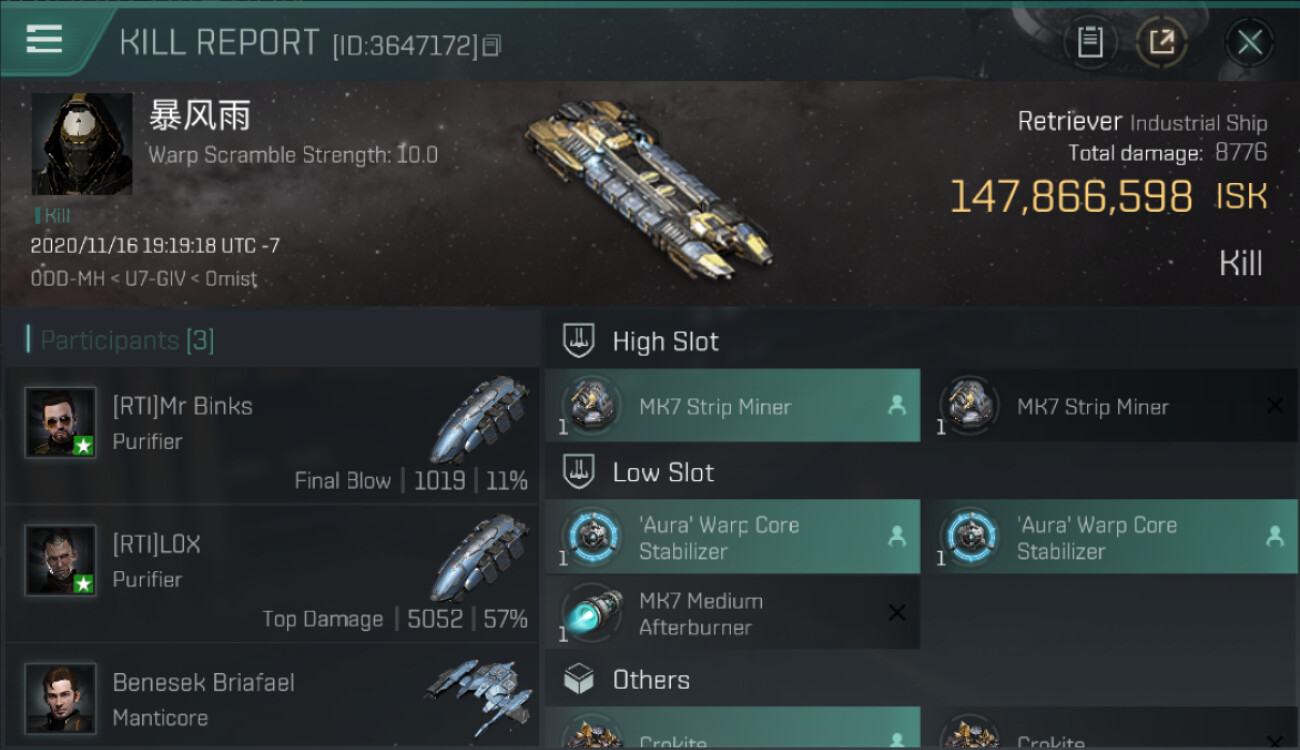The image size is (1300, 750).
Task: Select the dropped MK7 Strip Miner
Action: coord(732,406)
